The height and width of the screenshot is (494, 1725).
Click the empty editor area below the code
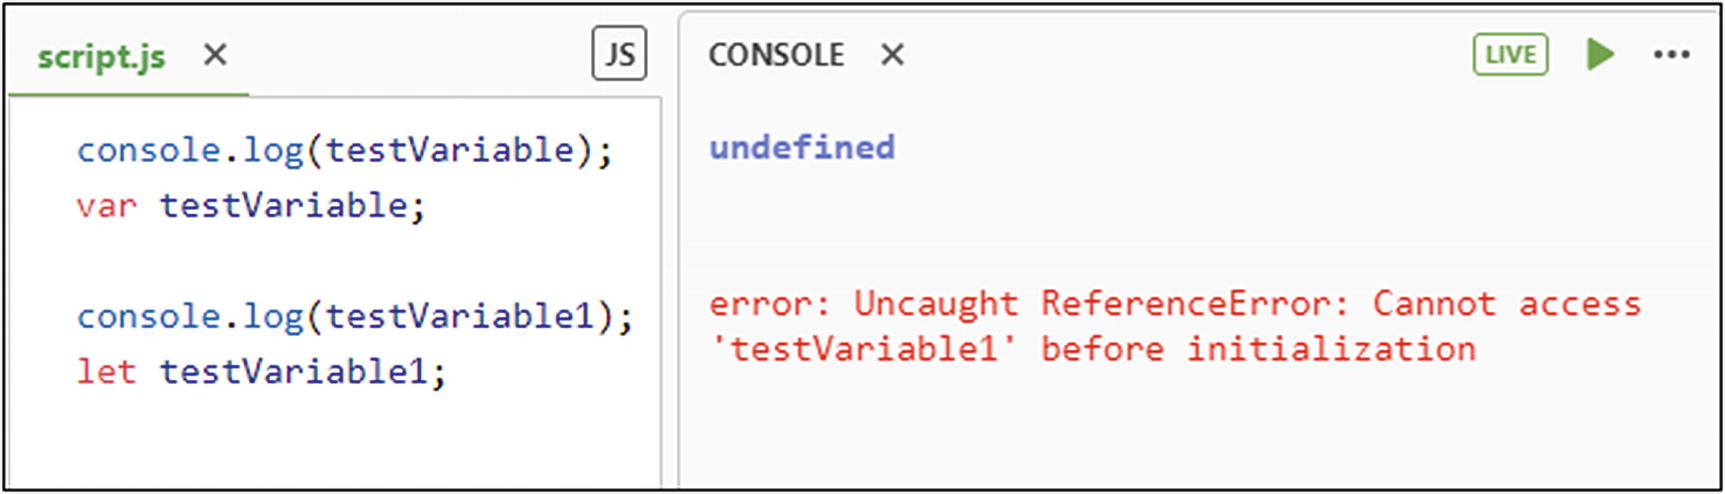pyautogui.click(x=330, y=440)
